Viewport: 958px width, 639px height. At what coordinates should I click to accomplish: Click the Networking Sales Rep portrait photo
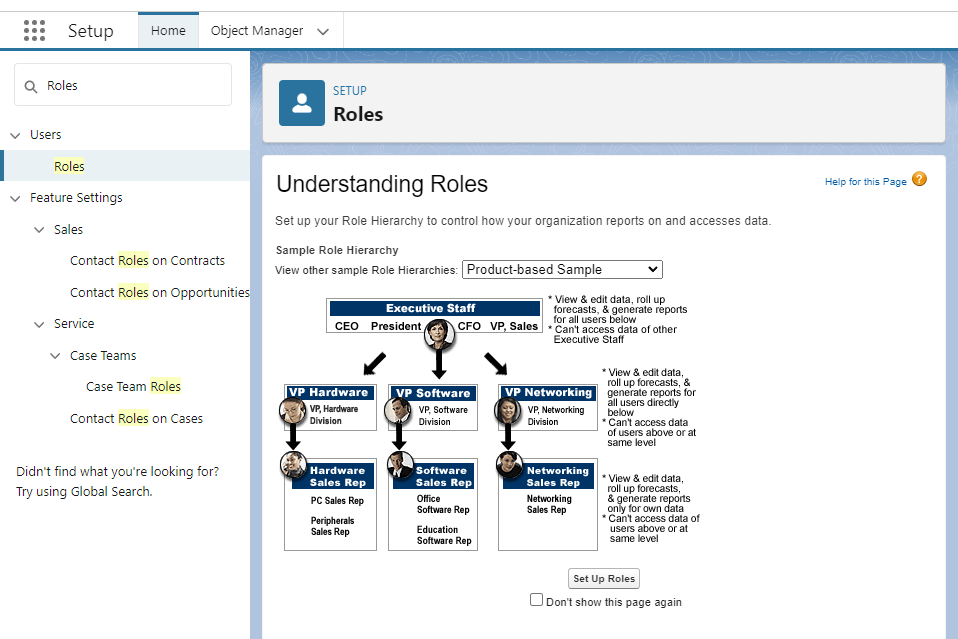509,465
